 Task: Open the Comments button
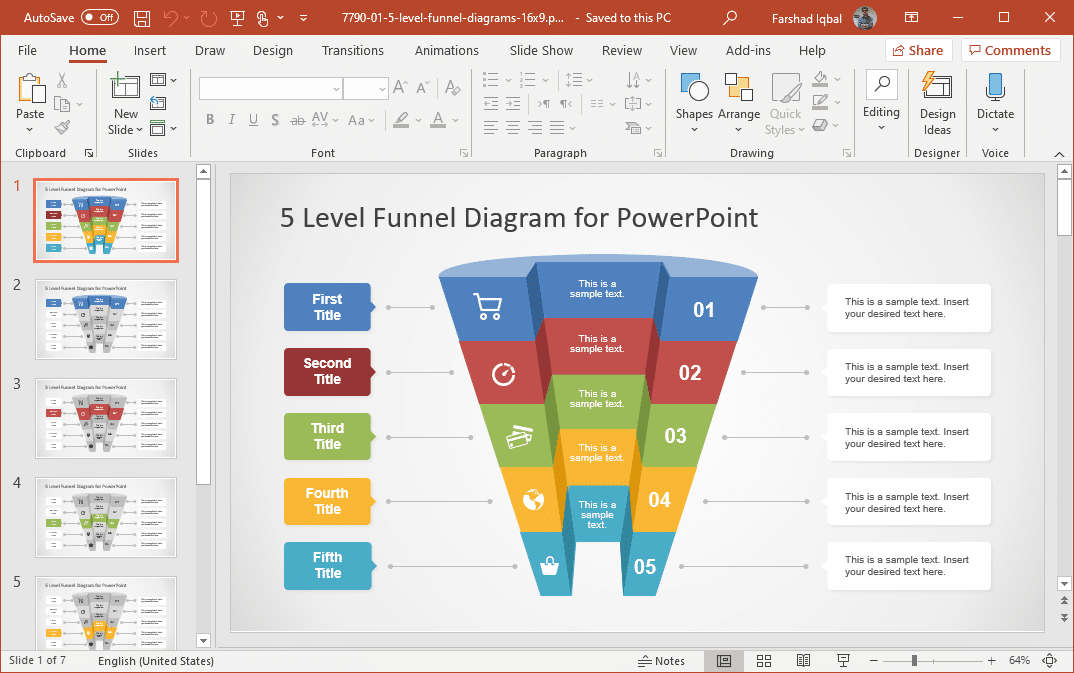click(1010, 50)
